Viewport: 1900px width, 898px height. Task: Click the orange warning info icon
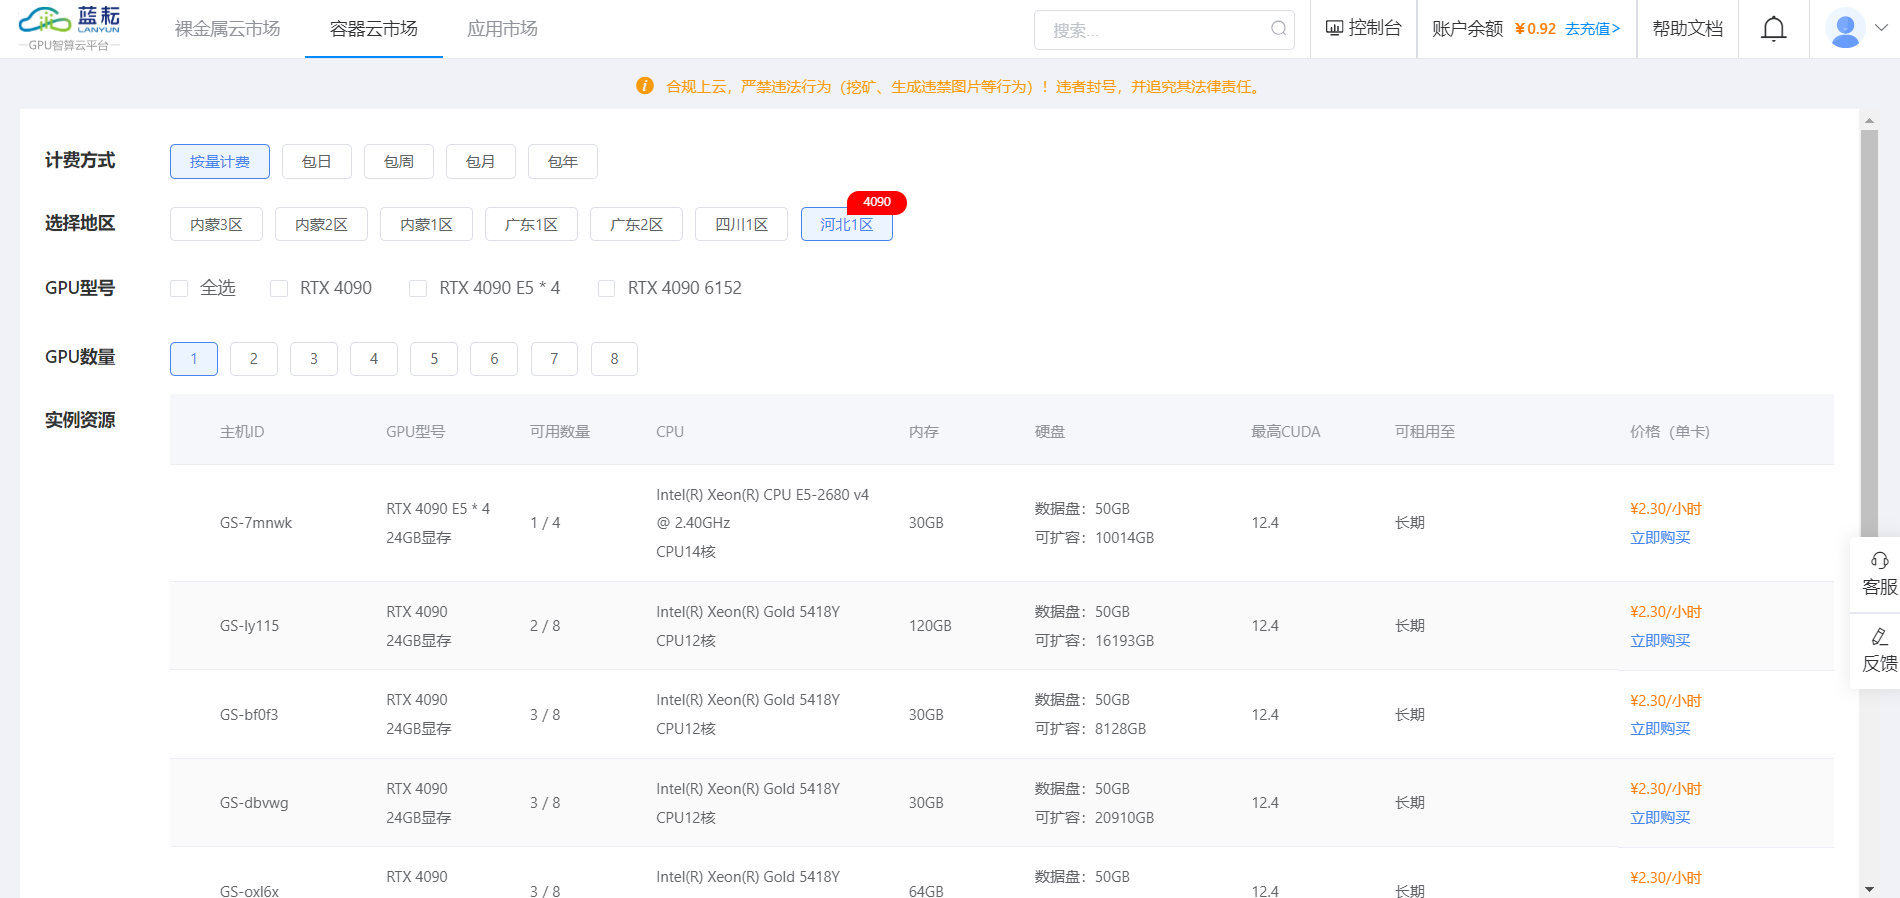point(645,86)
